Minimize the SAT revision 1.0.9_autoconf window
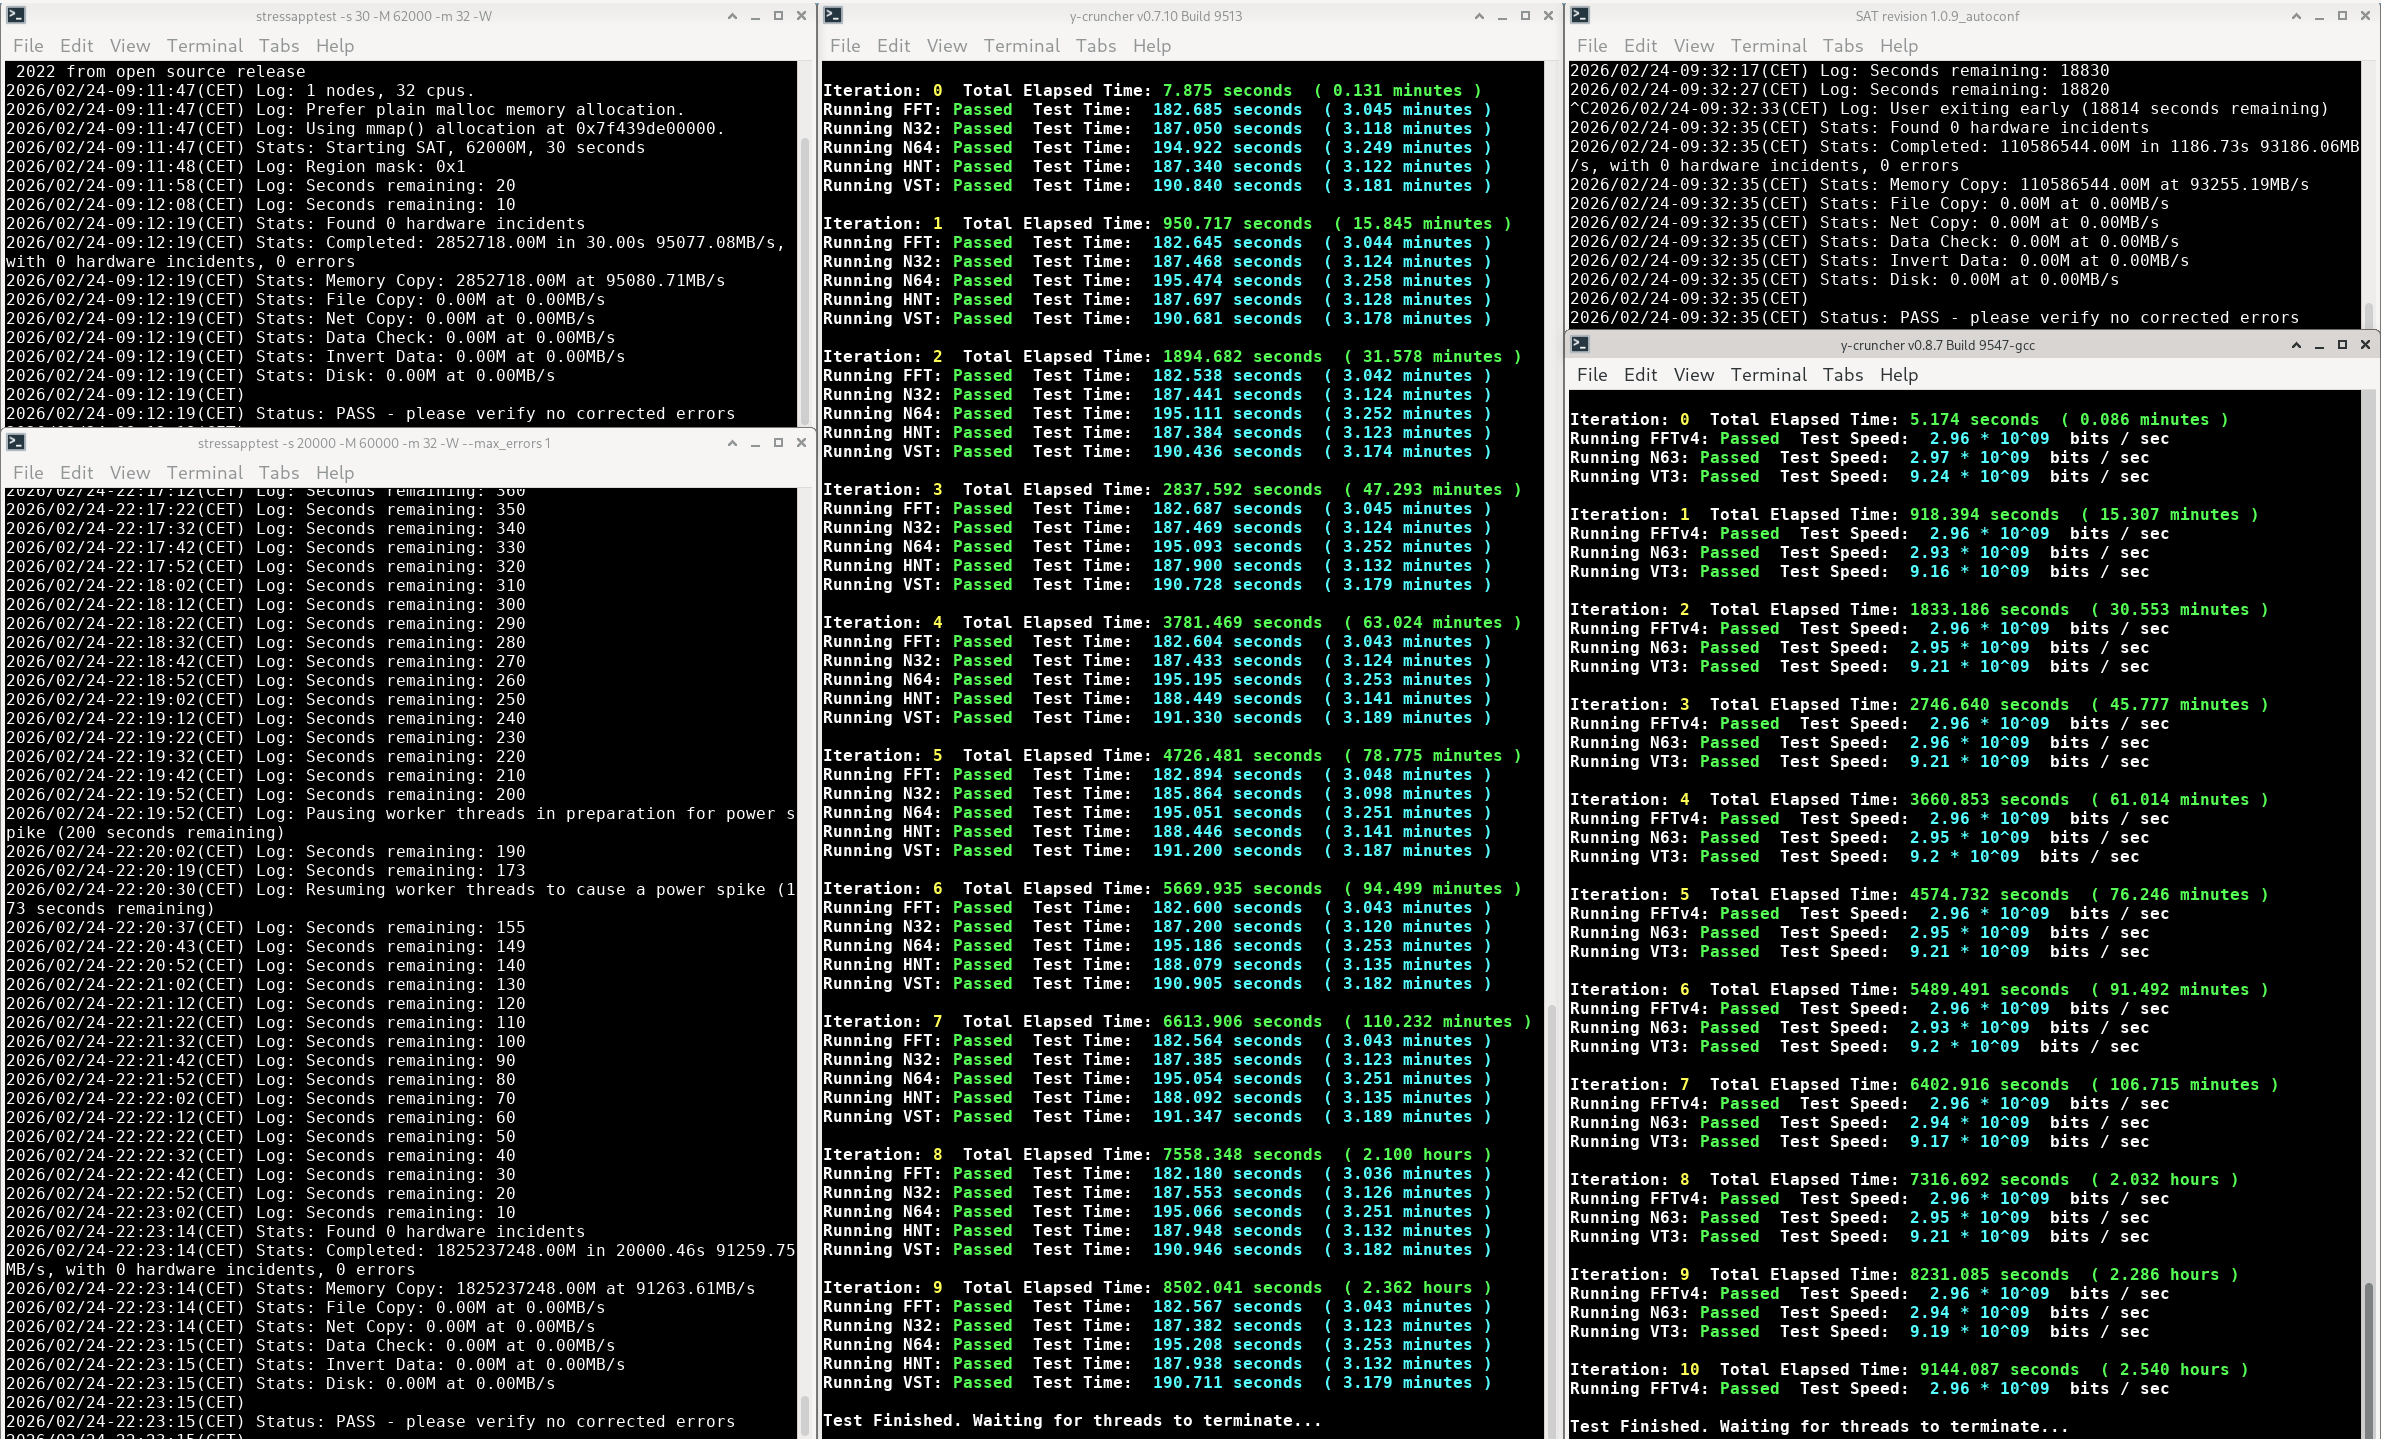The image size is (2381, 1439). click(2319, 16)
